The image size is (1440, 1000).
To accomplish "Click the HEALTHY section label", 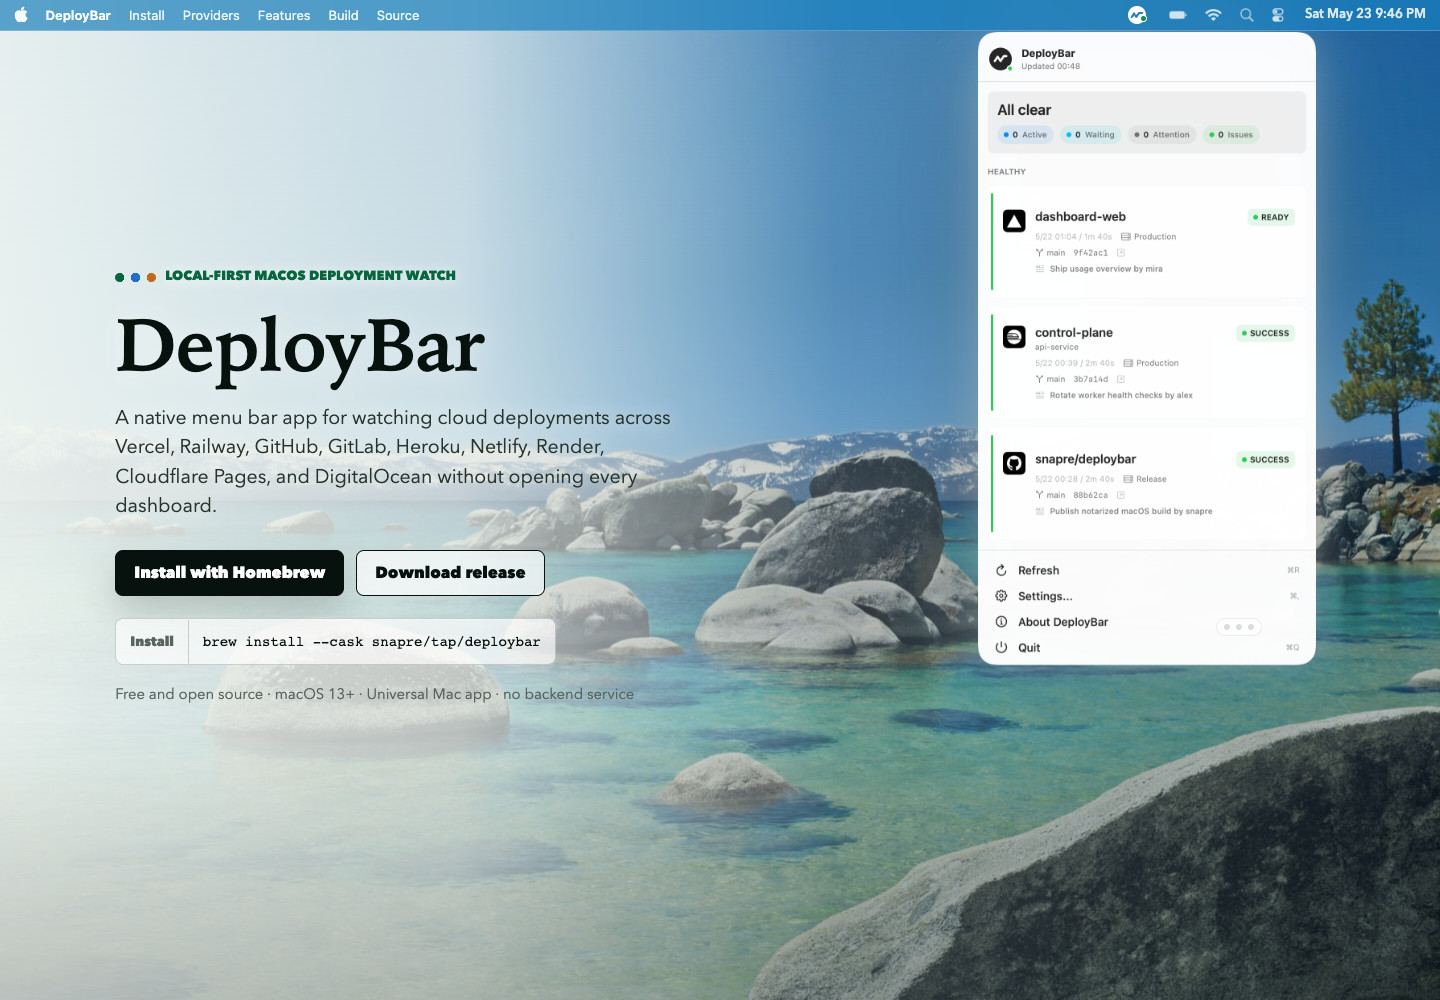I will [x=1007, y=172].
